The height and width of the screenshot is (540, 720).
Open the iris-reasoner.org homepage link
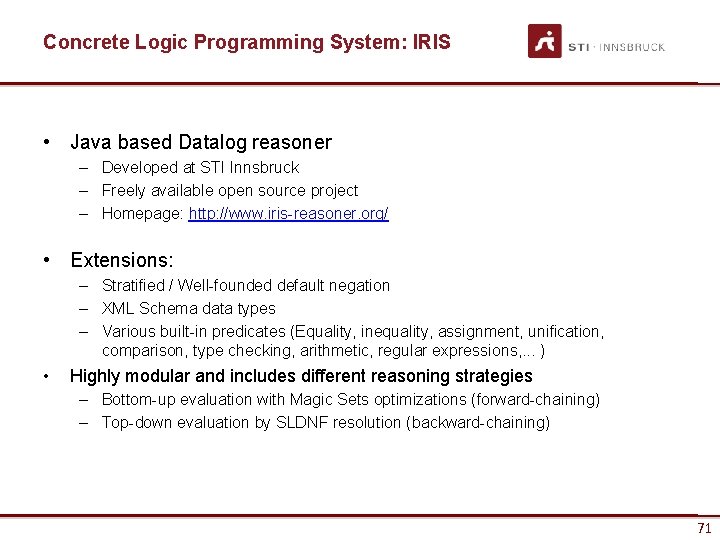click(288, 214)
